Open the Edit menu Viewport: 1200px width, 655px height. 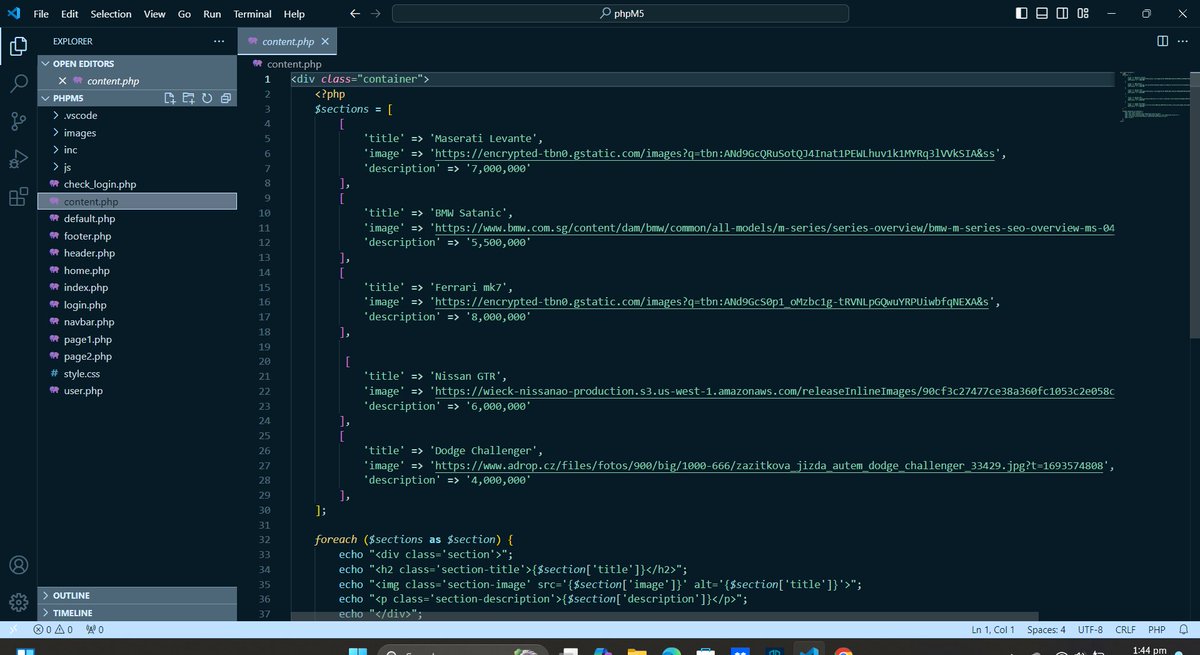[x=69, y=14]
